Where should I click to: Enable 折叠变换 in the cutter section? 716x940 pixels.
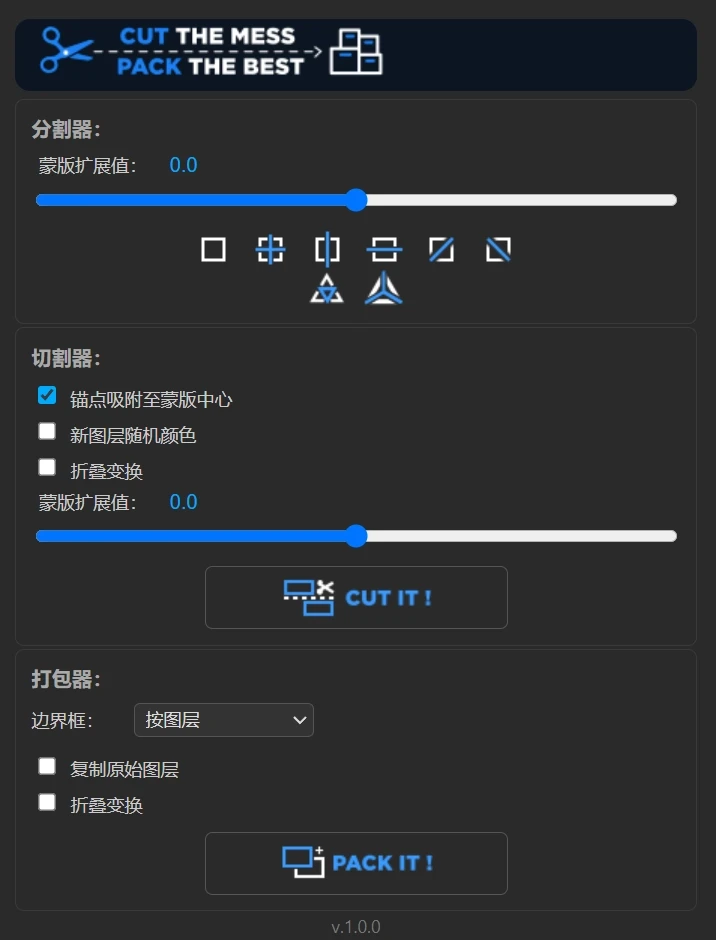[46, 465]
